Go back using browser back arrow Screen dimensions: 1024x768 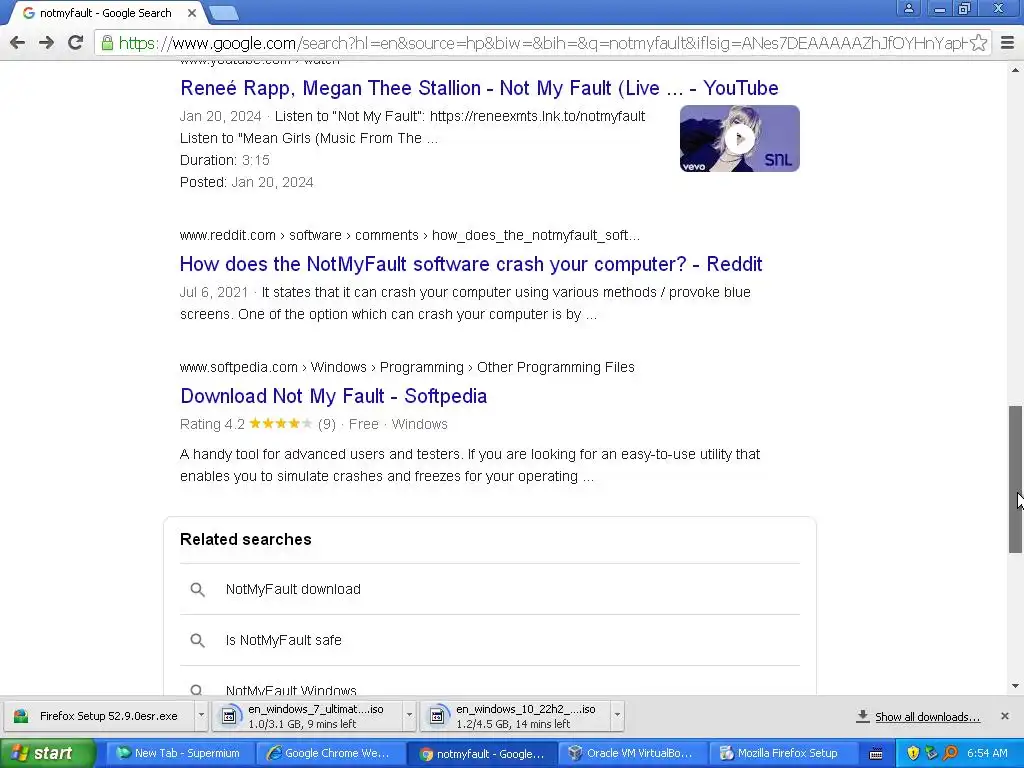(18, 43)
